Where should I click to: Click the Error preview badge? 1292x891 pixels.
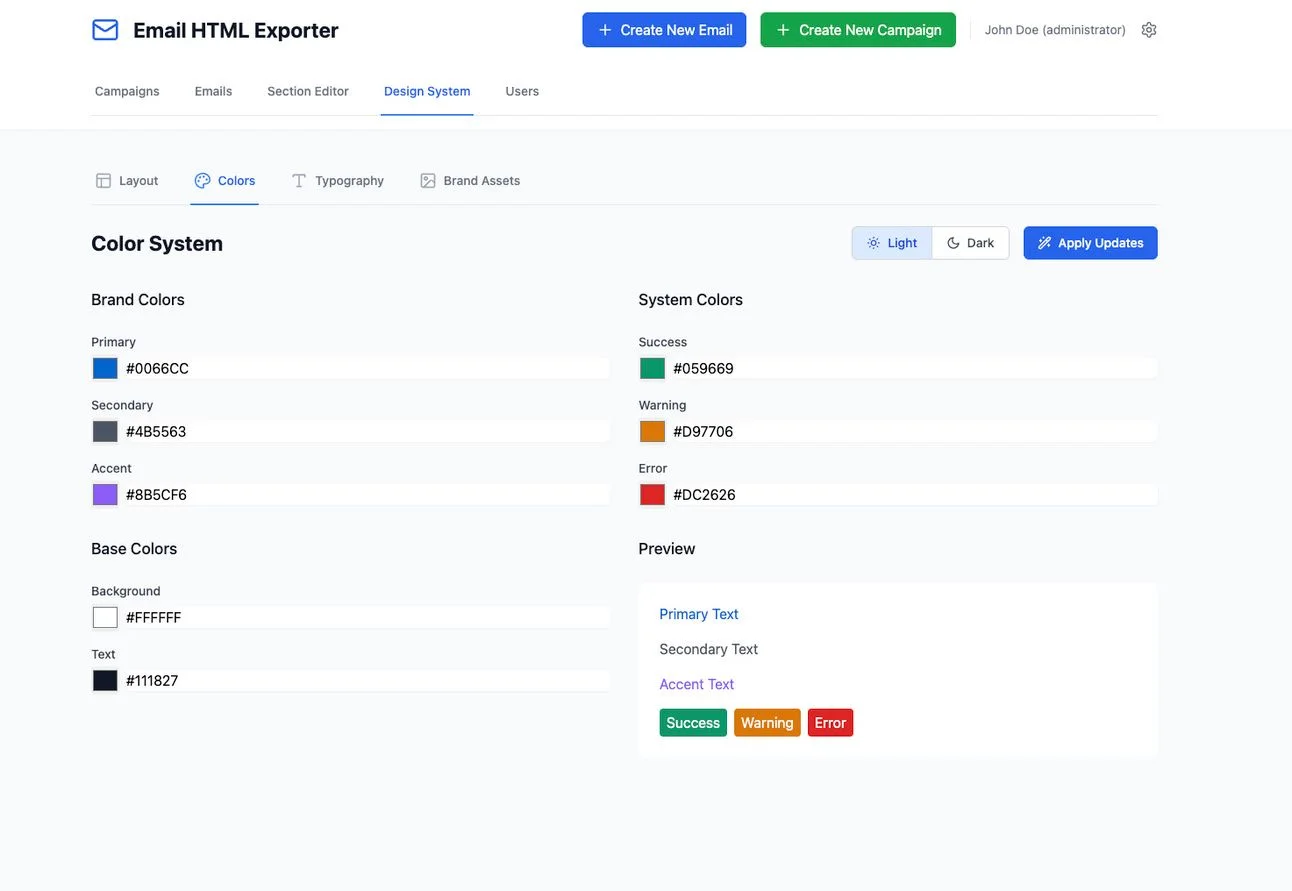click(830, 723)
